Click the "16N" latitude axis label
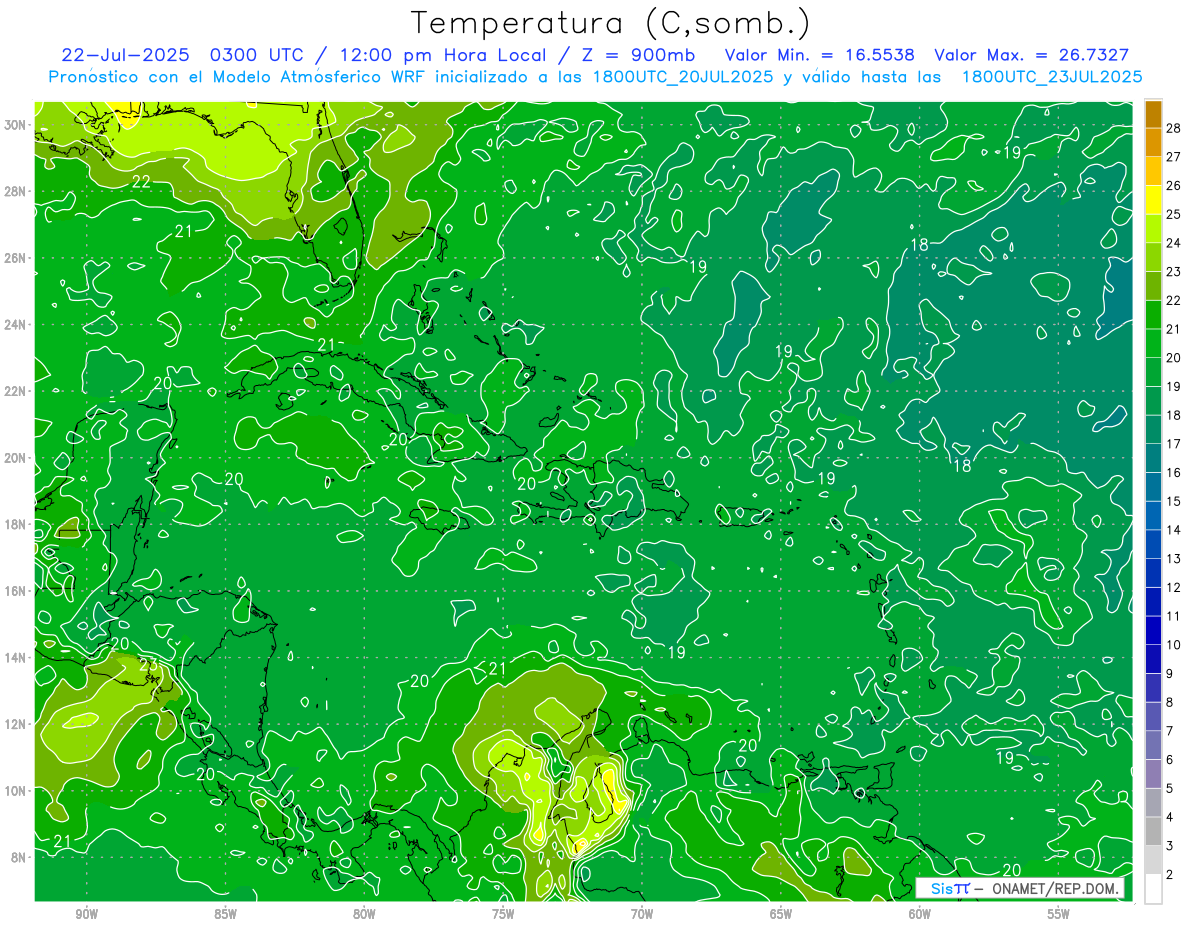This screenshot has height=927, width=1200. coord(15,591)
